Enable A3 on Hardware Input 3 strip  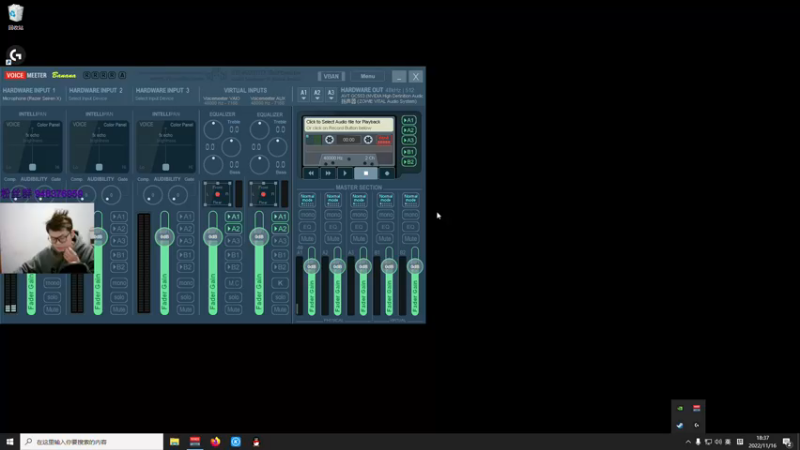(185, 241)
